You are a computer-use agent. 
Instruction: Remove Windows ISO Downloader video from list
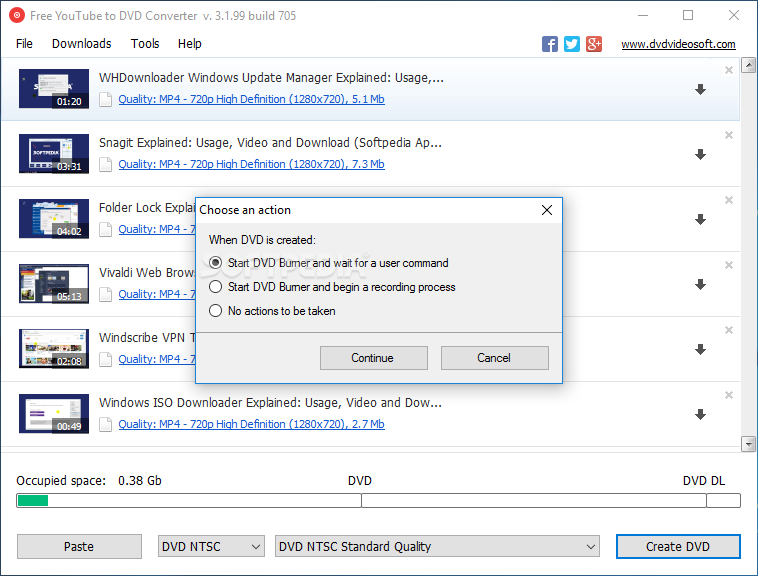tap(729, 395)
